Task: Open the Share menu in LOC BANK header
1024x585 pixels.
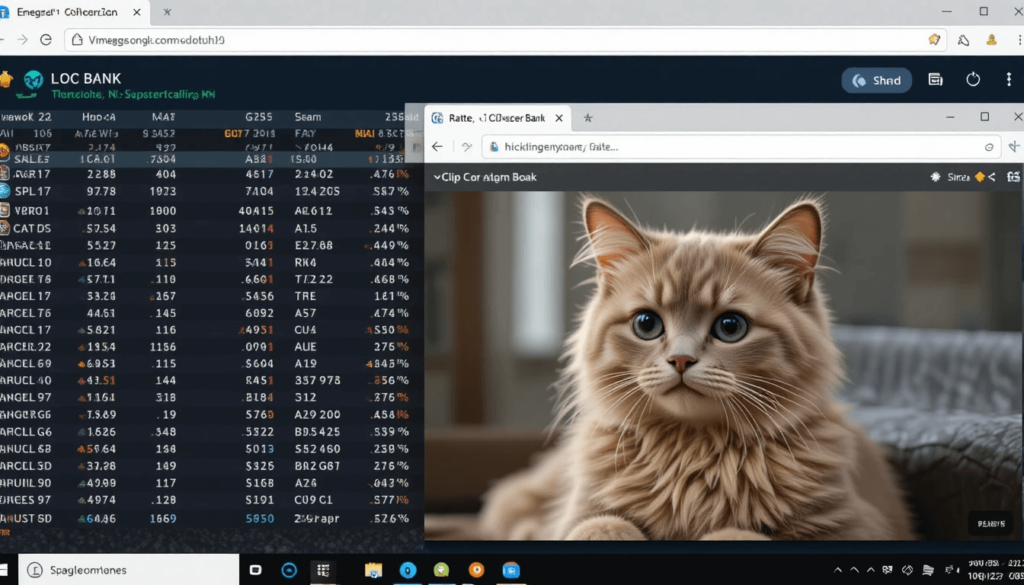Action: pos(877,80)
